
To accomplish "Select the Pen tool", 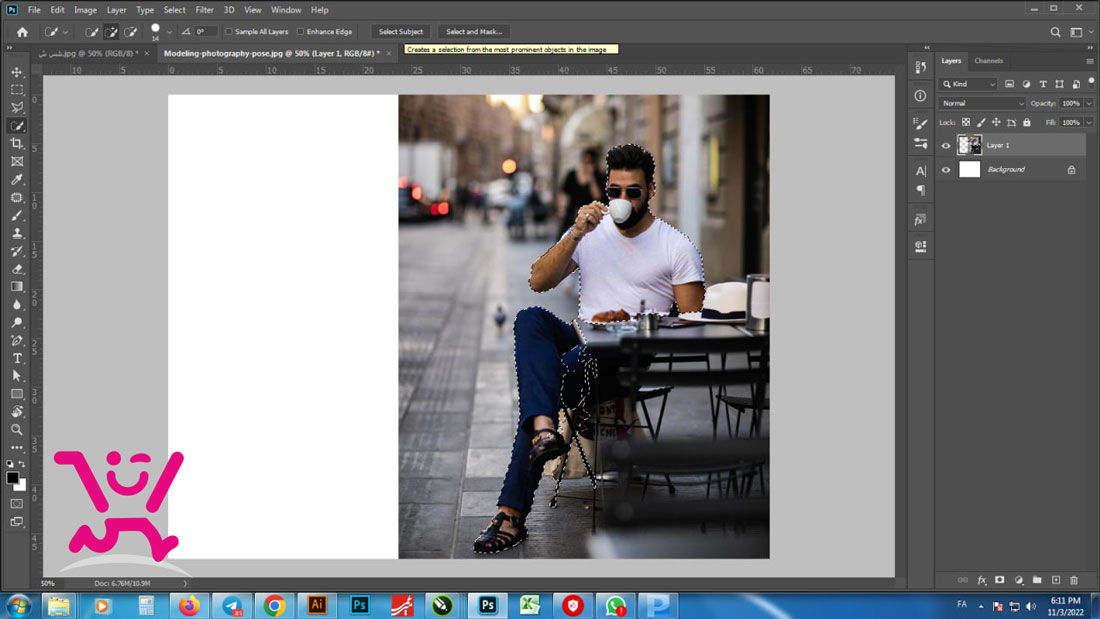I will tap(17, 340).
